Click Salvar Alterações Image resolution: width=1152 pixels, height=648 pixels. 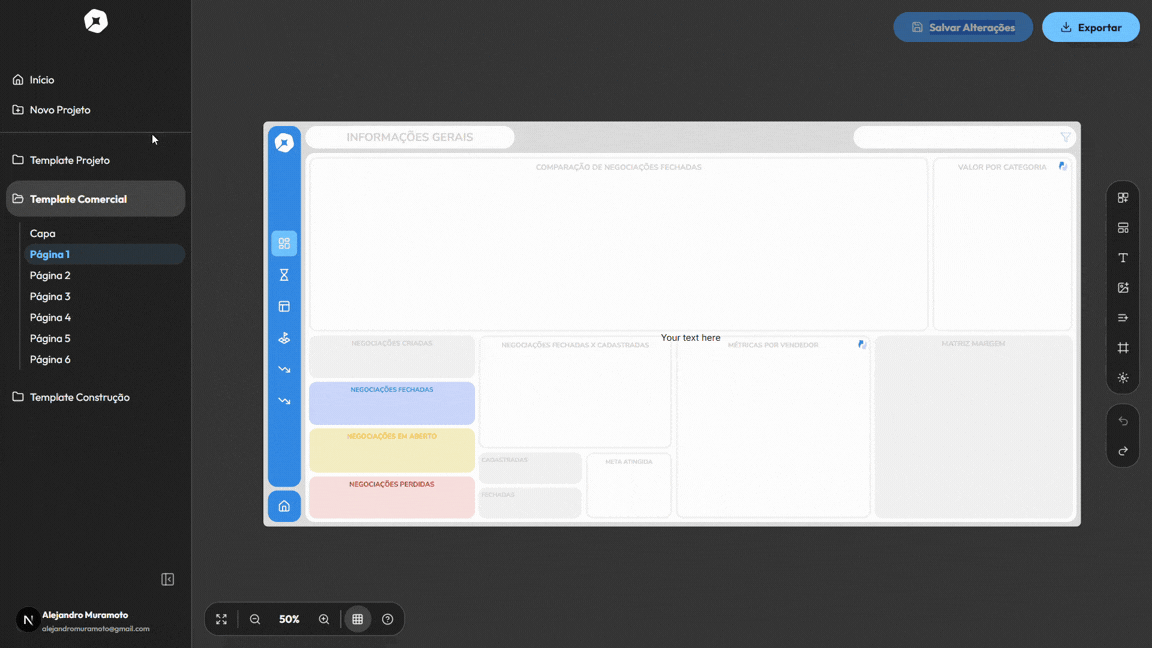962,27
